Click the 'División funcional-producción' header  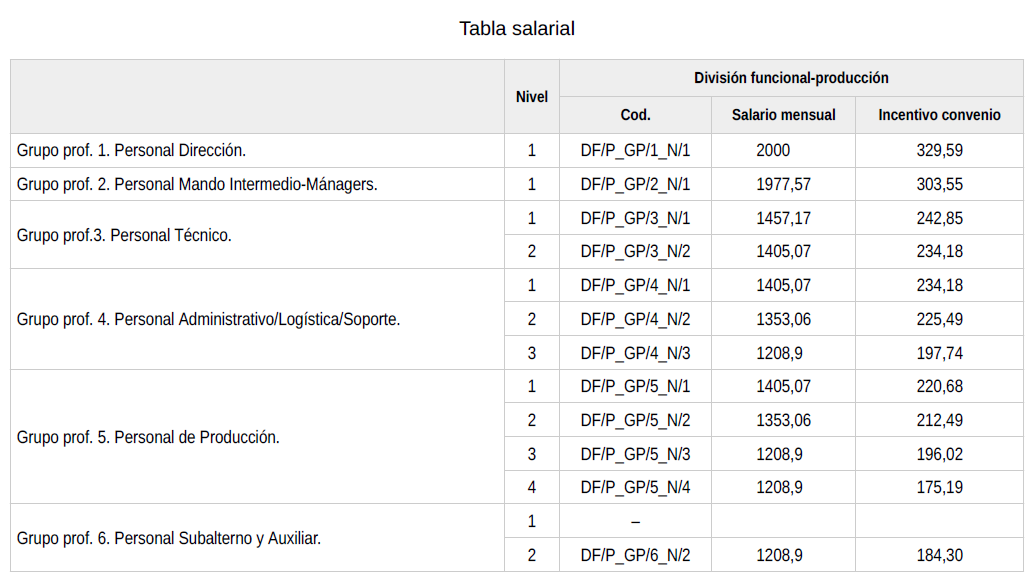coord(791,78)
